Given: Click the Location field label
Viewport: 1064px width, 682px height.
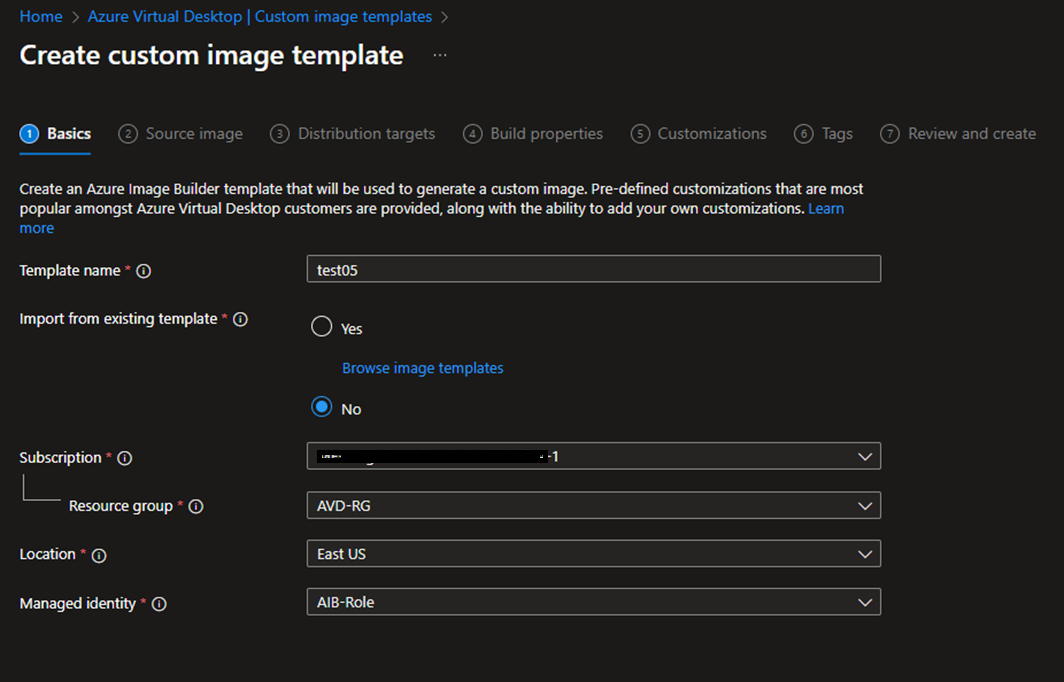Looking at the screenshot, I should [48, 554].
